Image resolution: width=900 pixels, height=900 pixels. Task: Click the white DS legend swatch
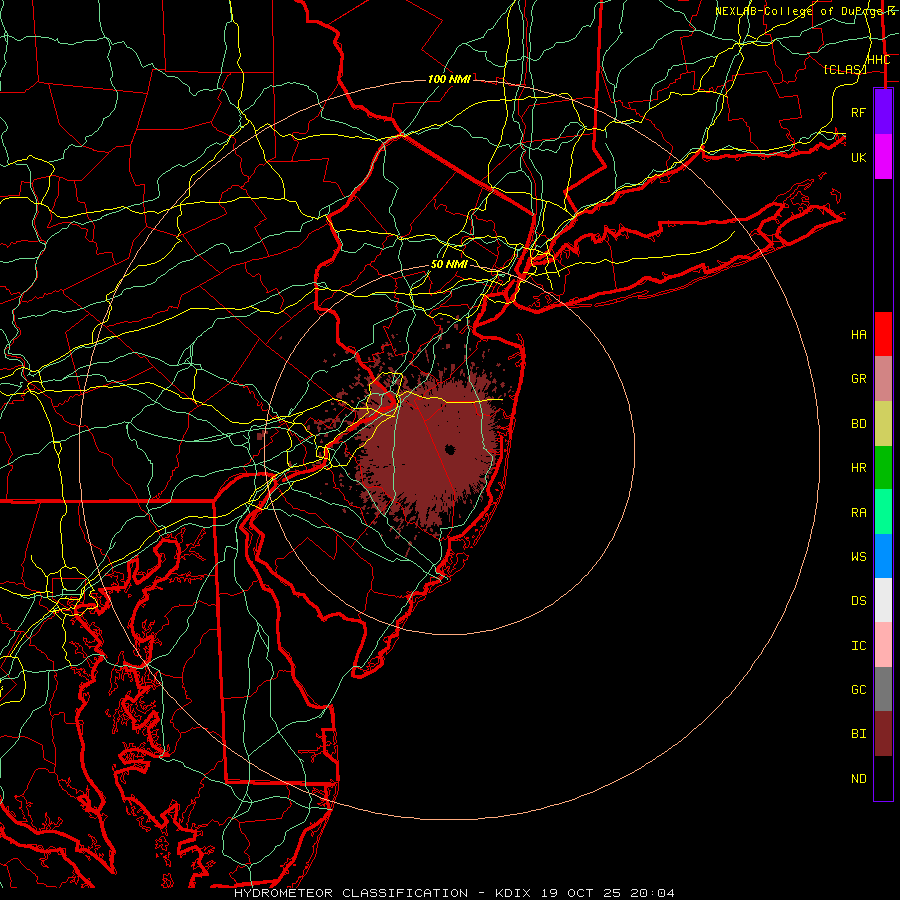click(x=883, y=600)
